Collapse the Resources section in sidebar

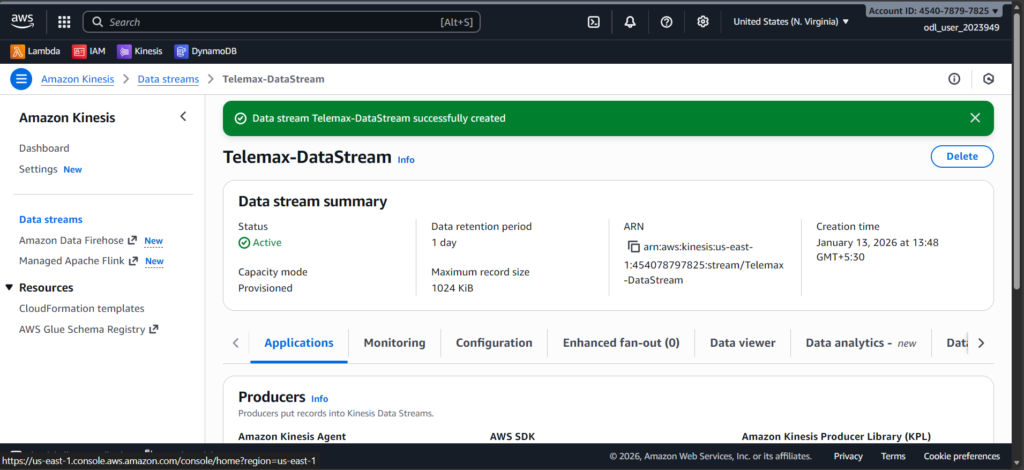(x=10, y=288)
